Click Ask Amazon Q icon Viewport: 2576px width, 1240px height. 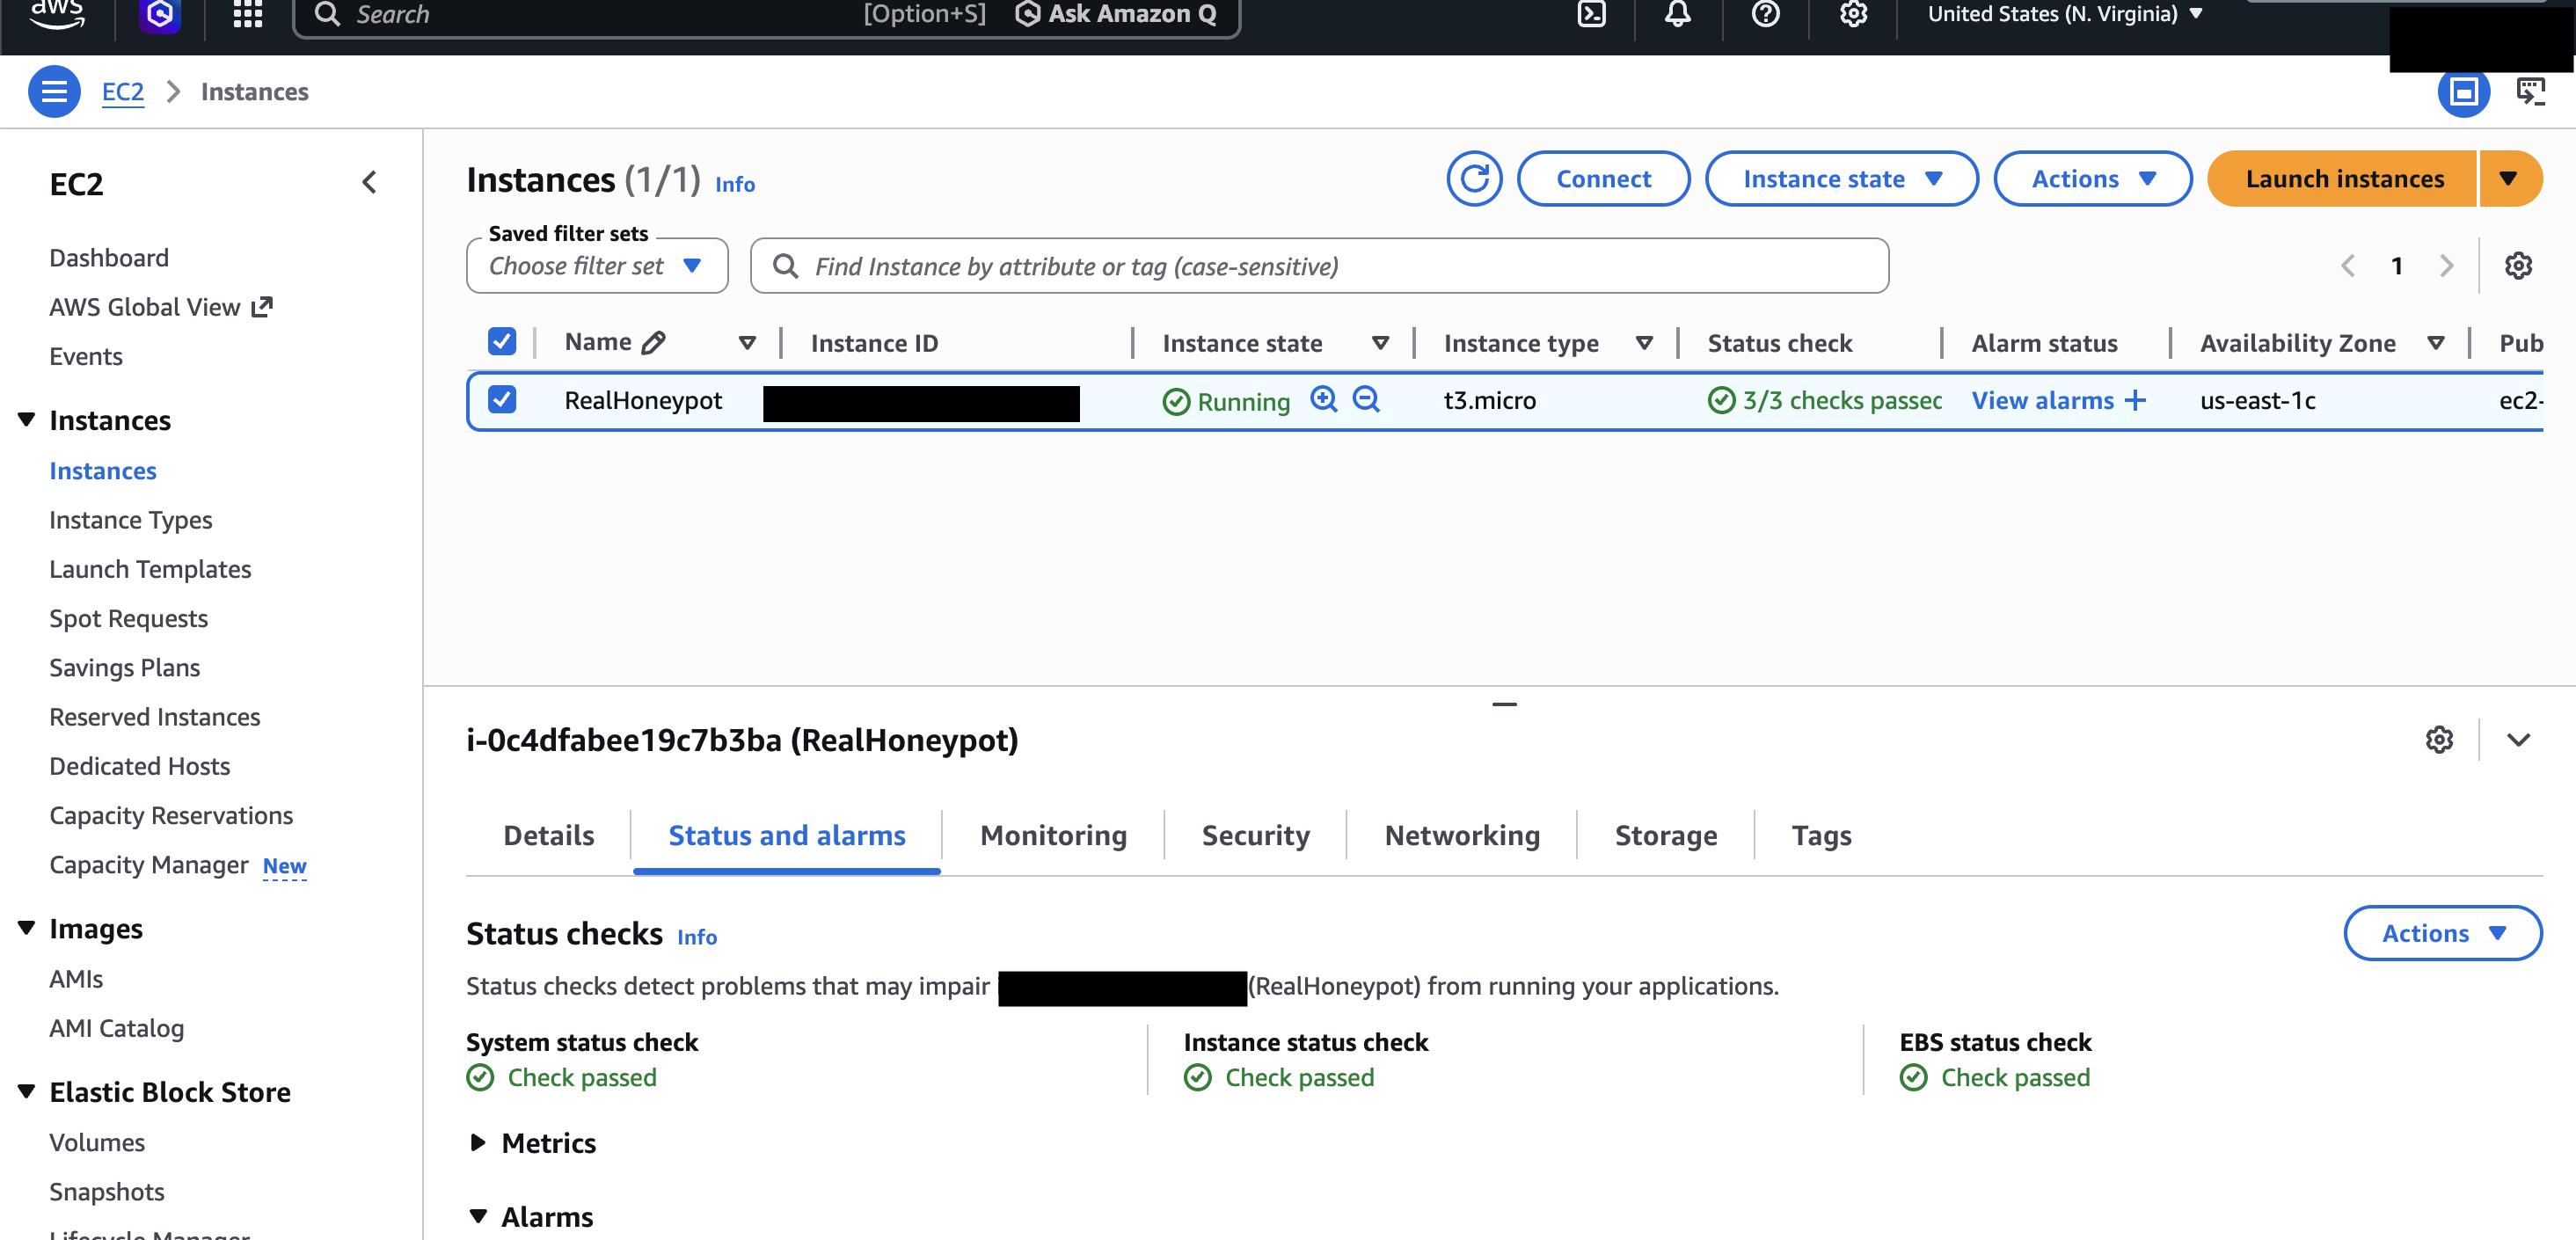(x=1027, y=14)
